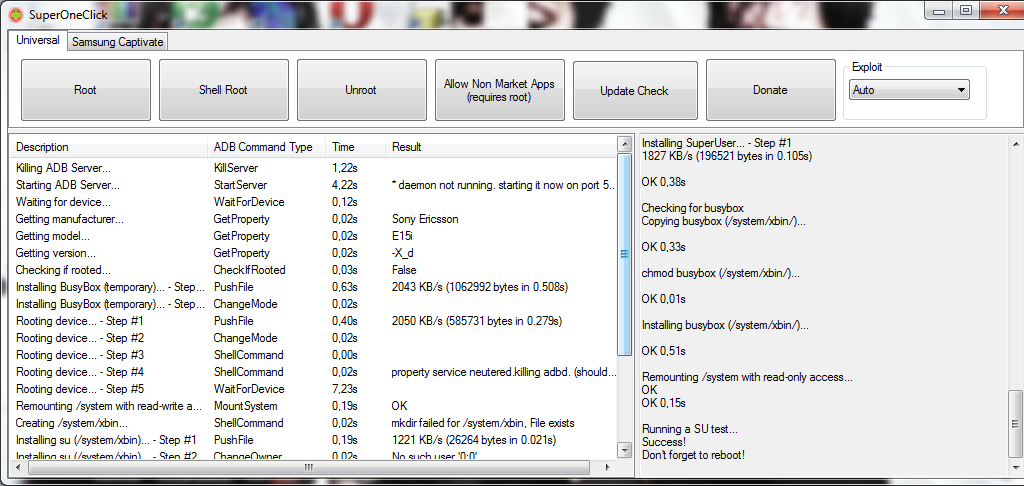1024x486 pixels.
Task: Click the Donate button
Action: (771, 90)
